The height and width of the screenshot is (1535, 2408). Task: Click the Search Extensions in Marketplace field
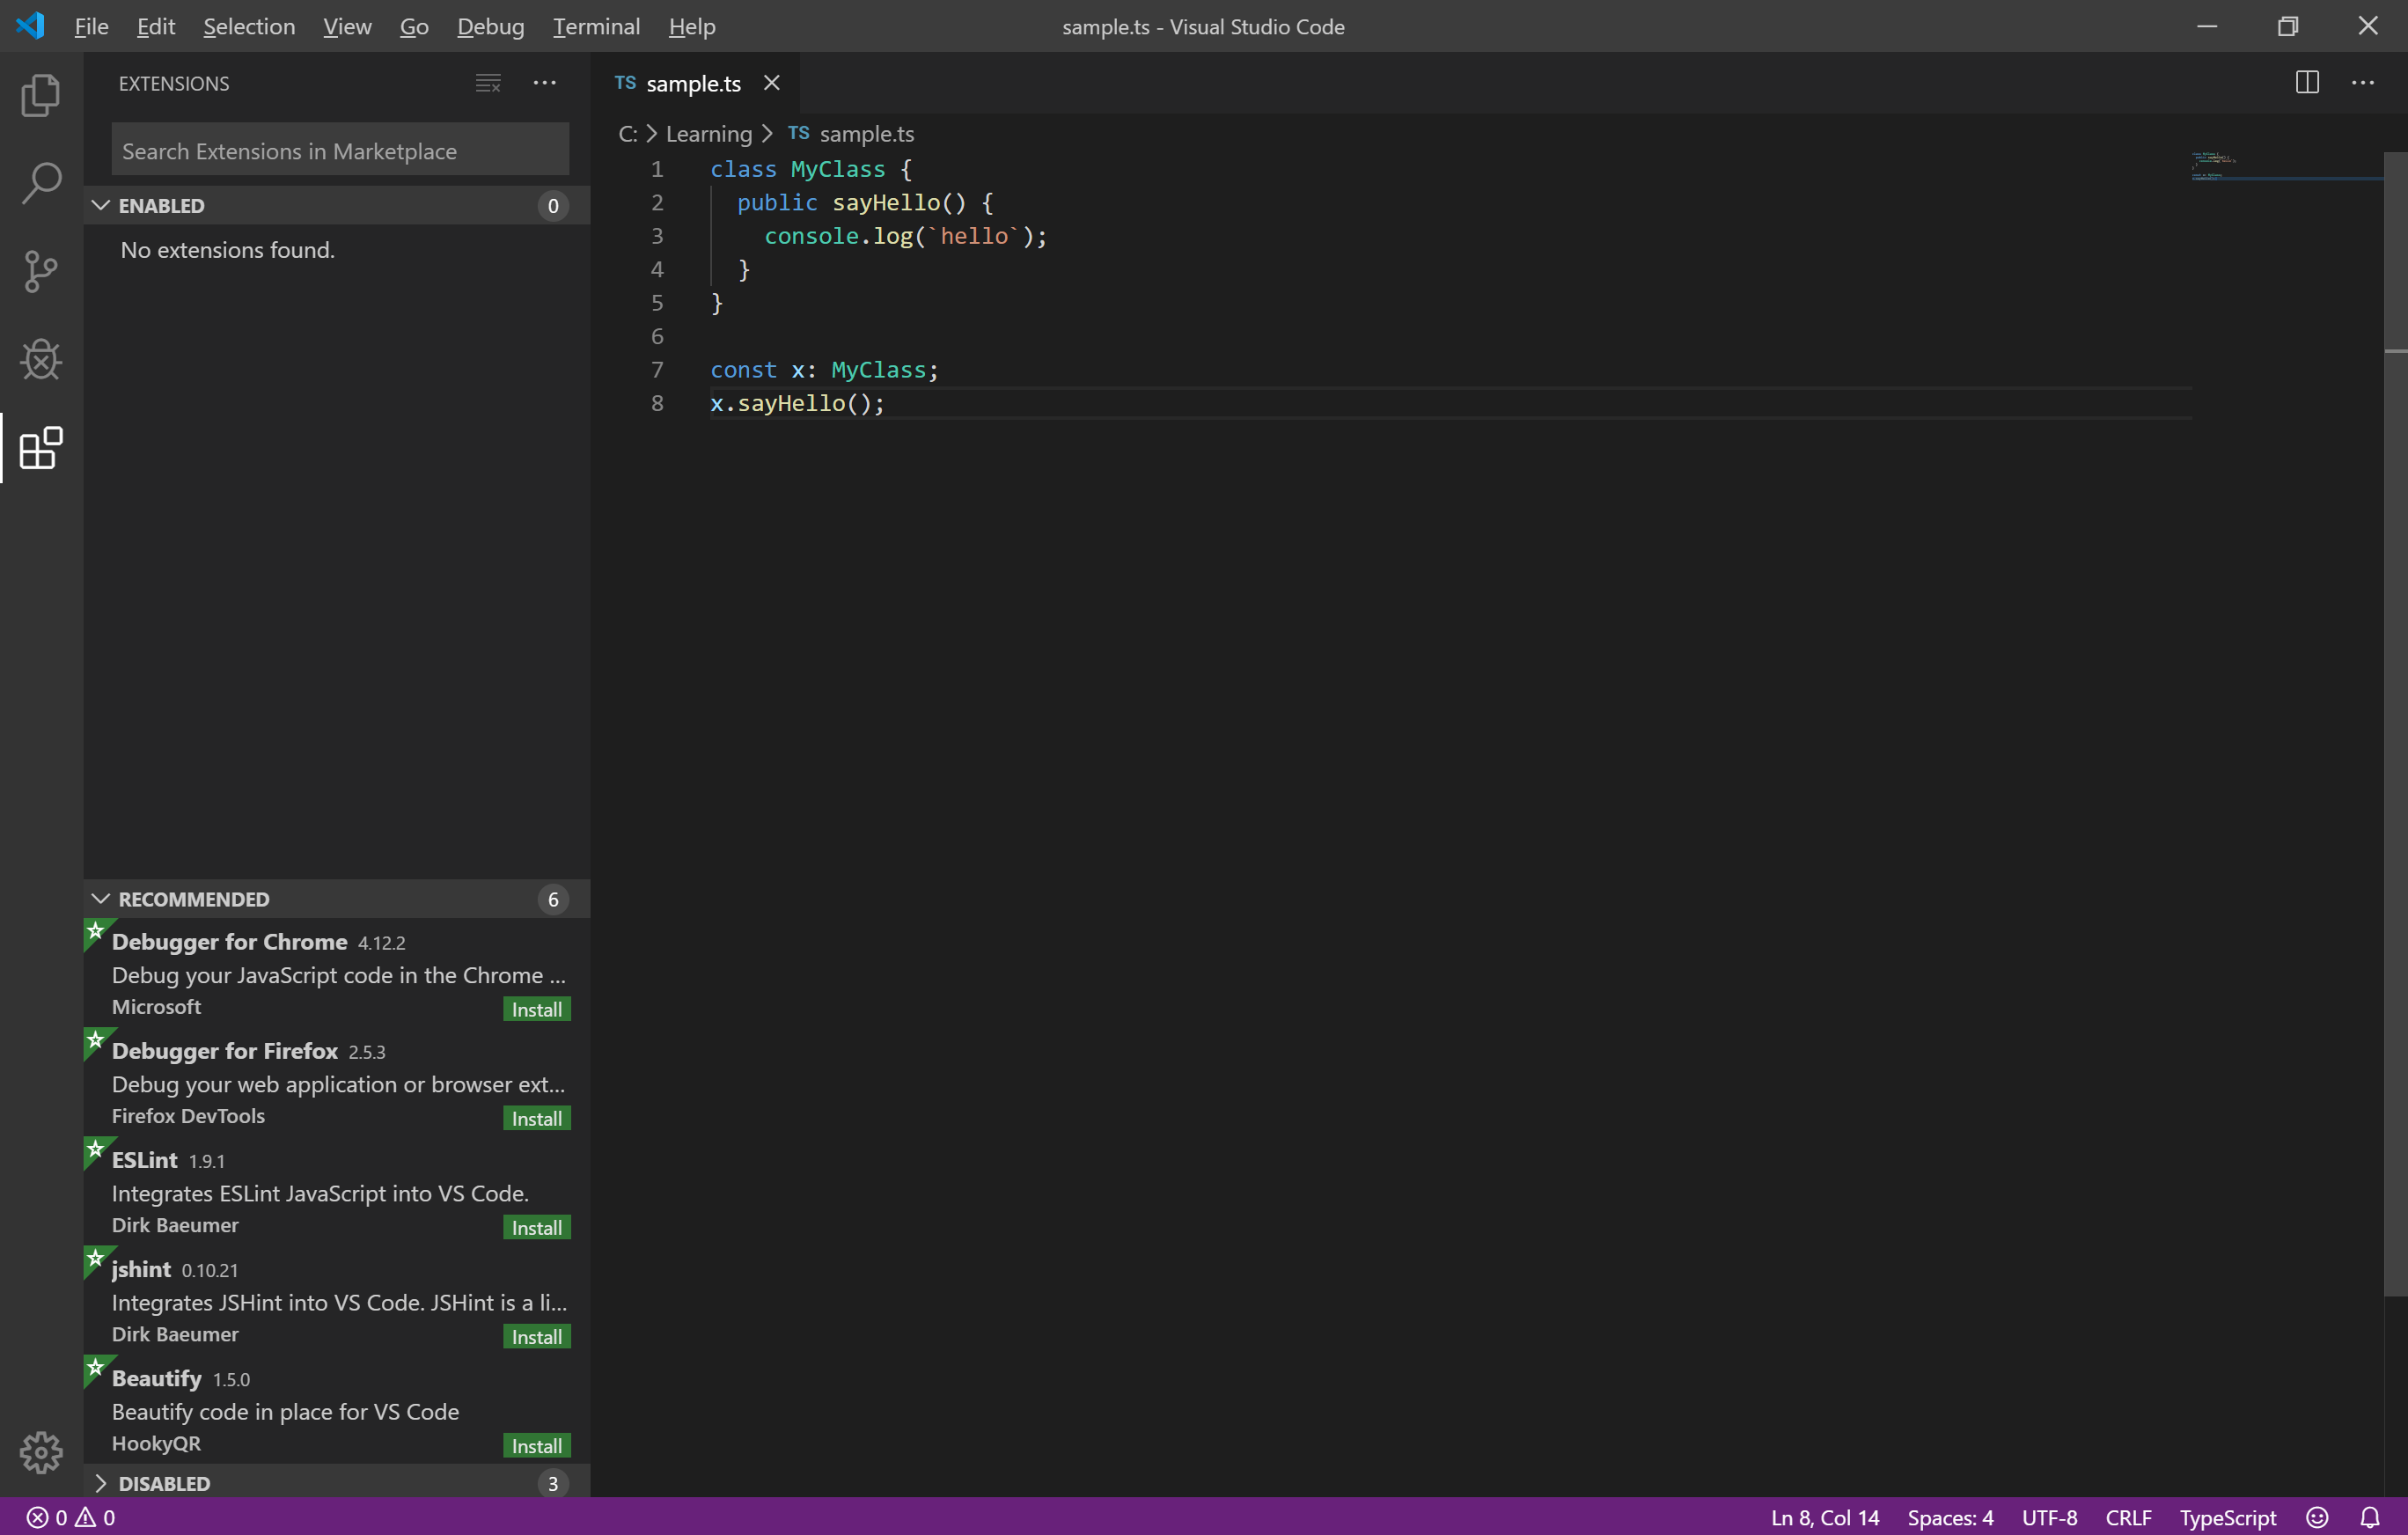340,151
